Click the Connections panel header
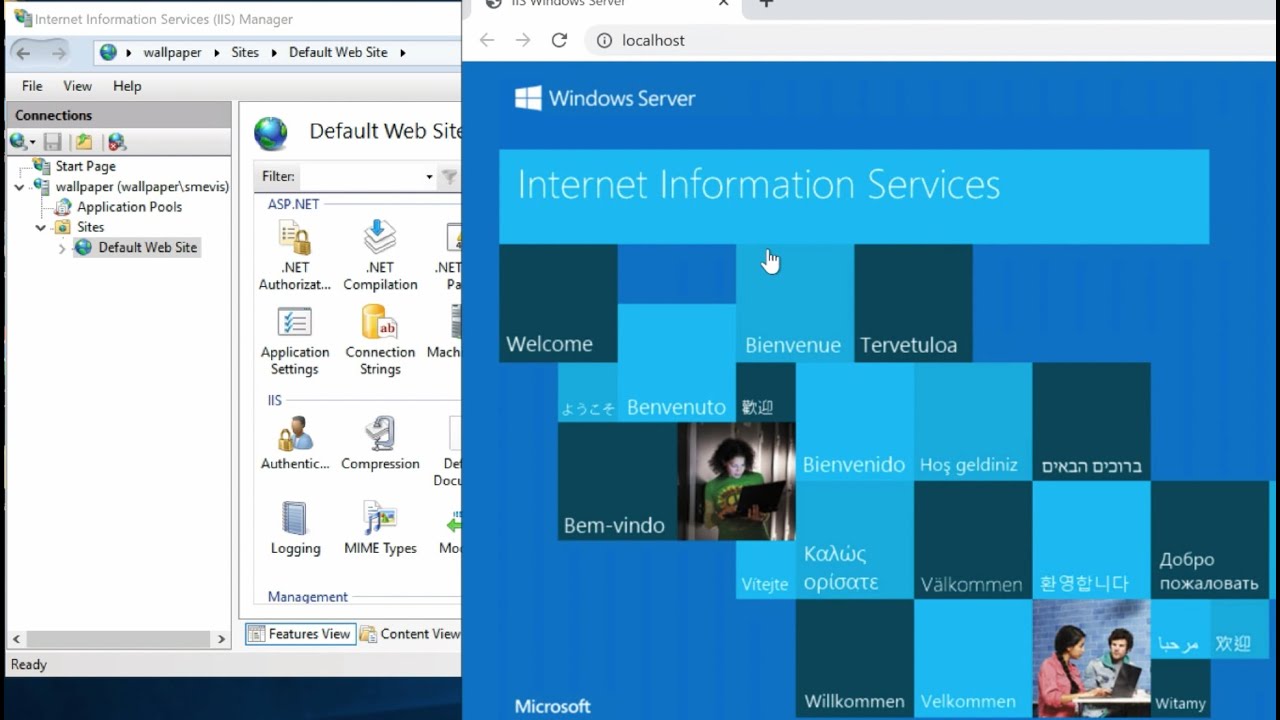 [119, 115]
